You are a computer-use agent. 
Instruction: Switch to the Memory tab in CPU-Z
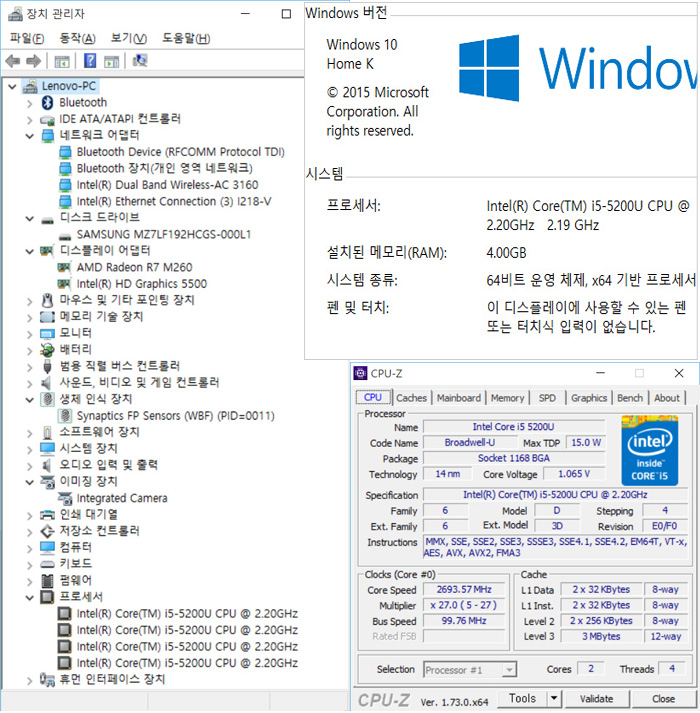click(508, 398)
